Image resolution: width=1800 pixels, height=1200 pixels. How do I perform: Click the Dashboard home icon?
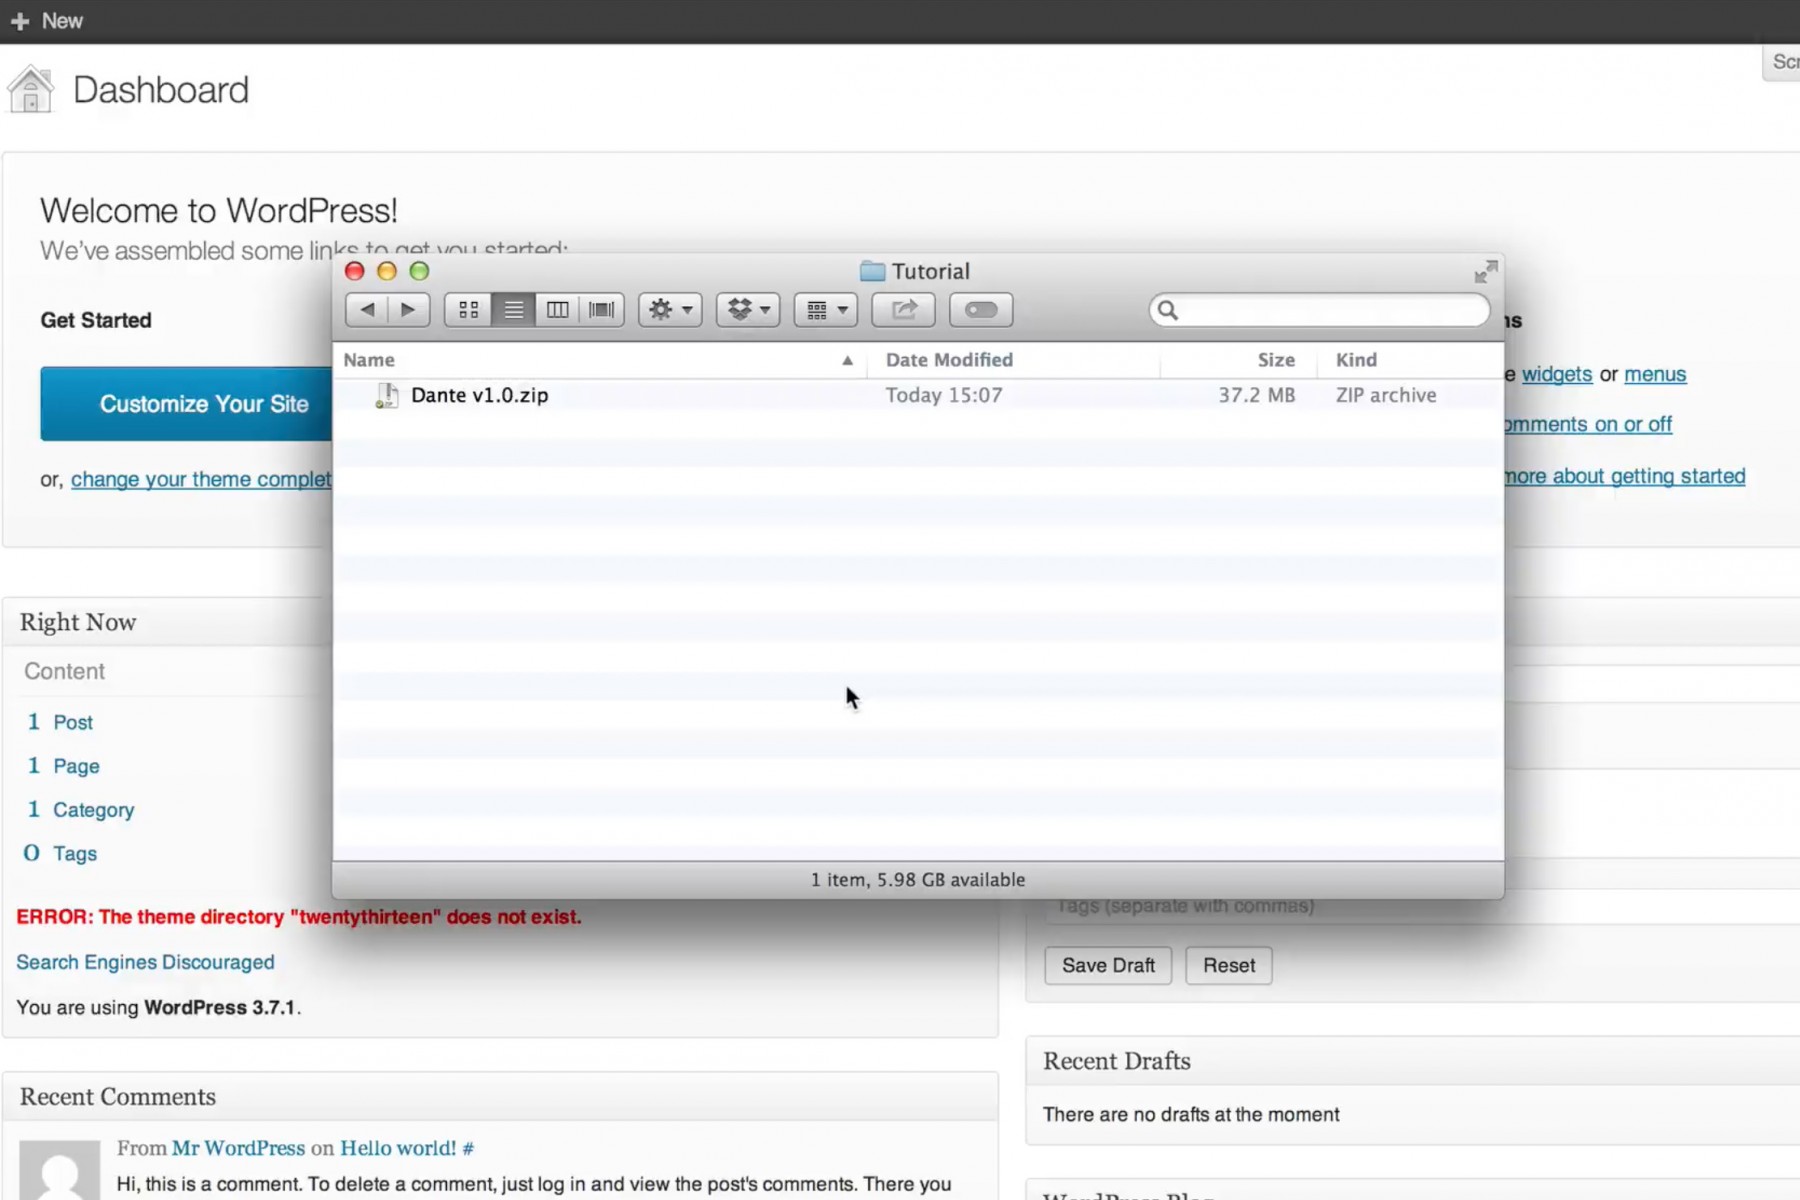[31, 89]
